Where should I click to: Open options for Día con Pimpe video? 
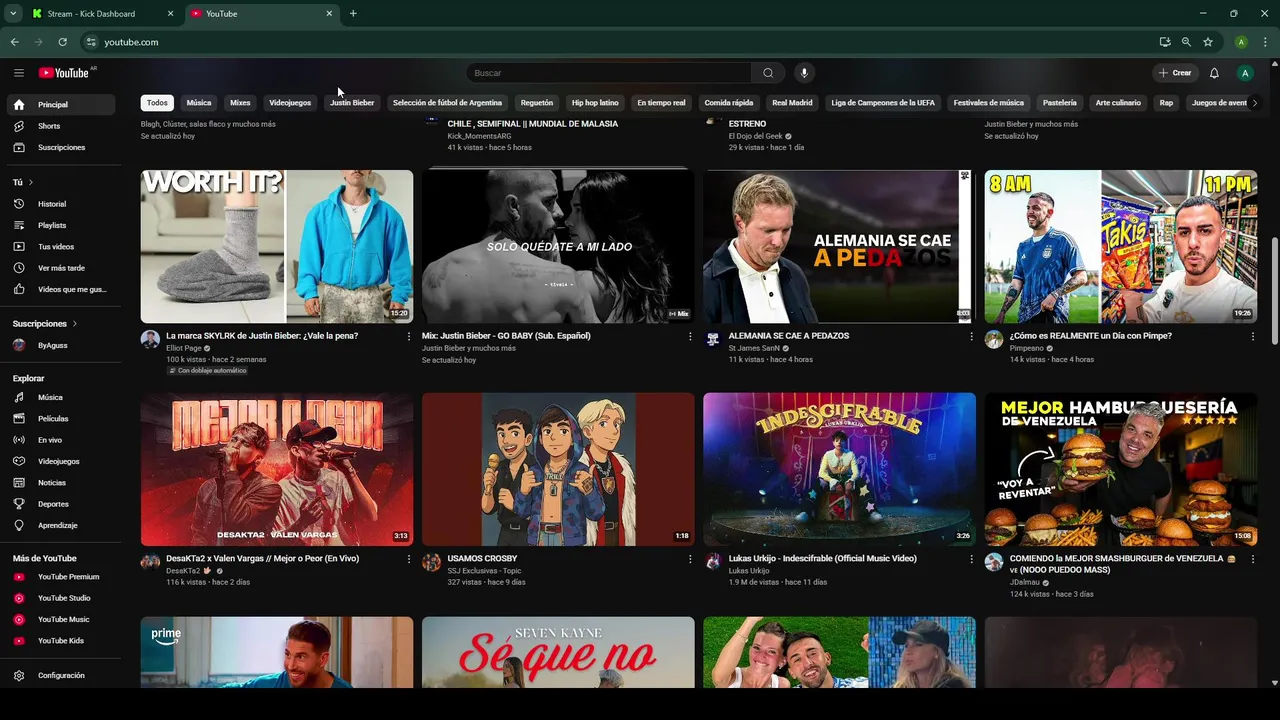(1252, 336)
